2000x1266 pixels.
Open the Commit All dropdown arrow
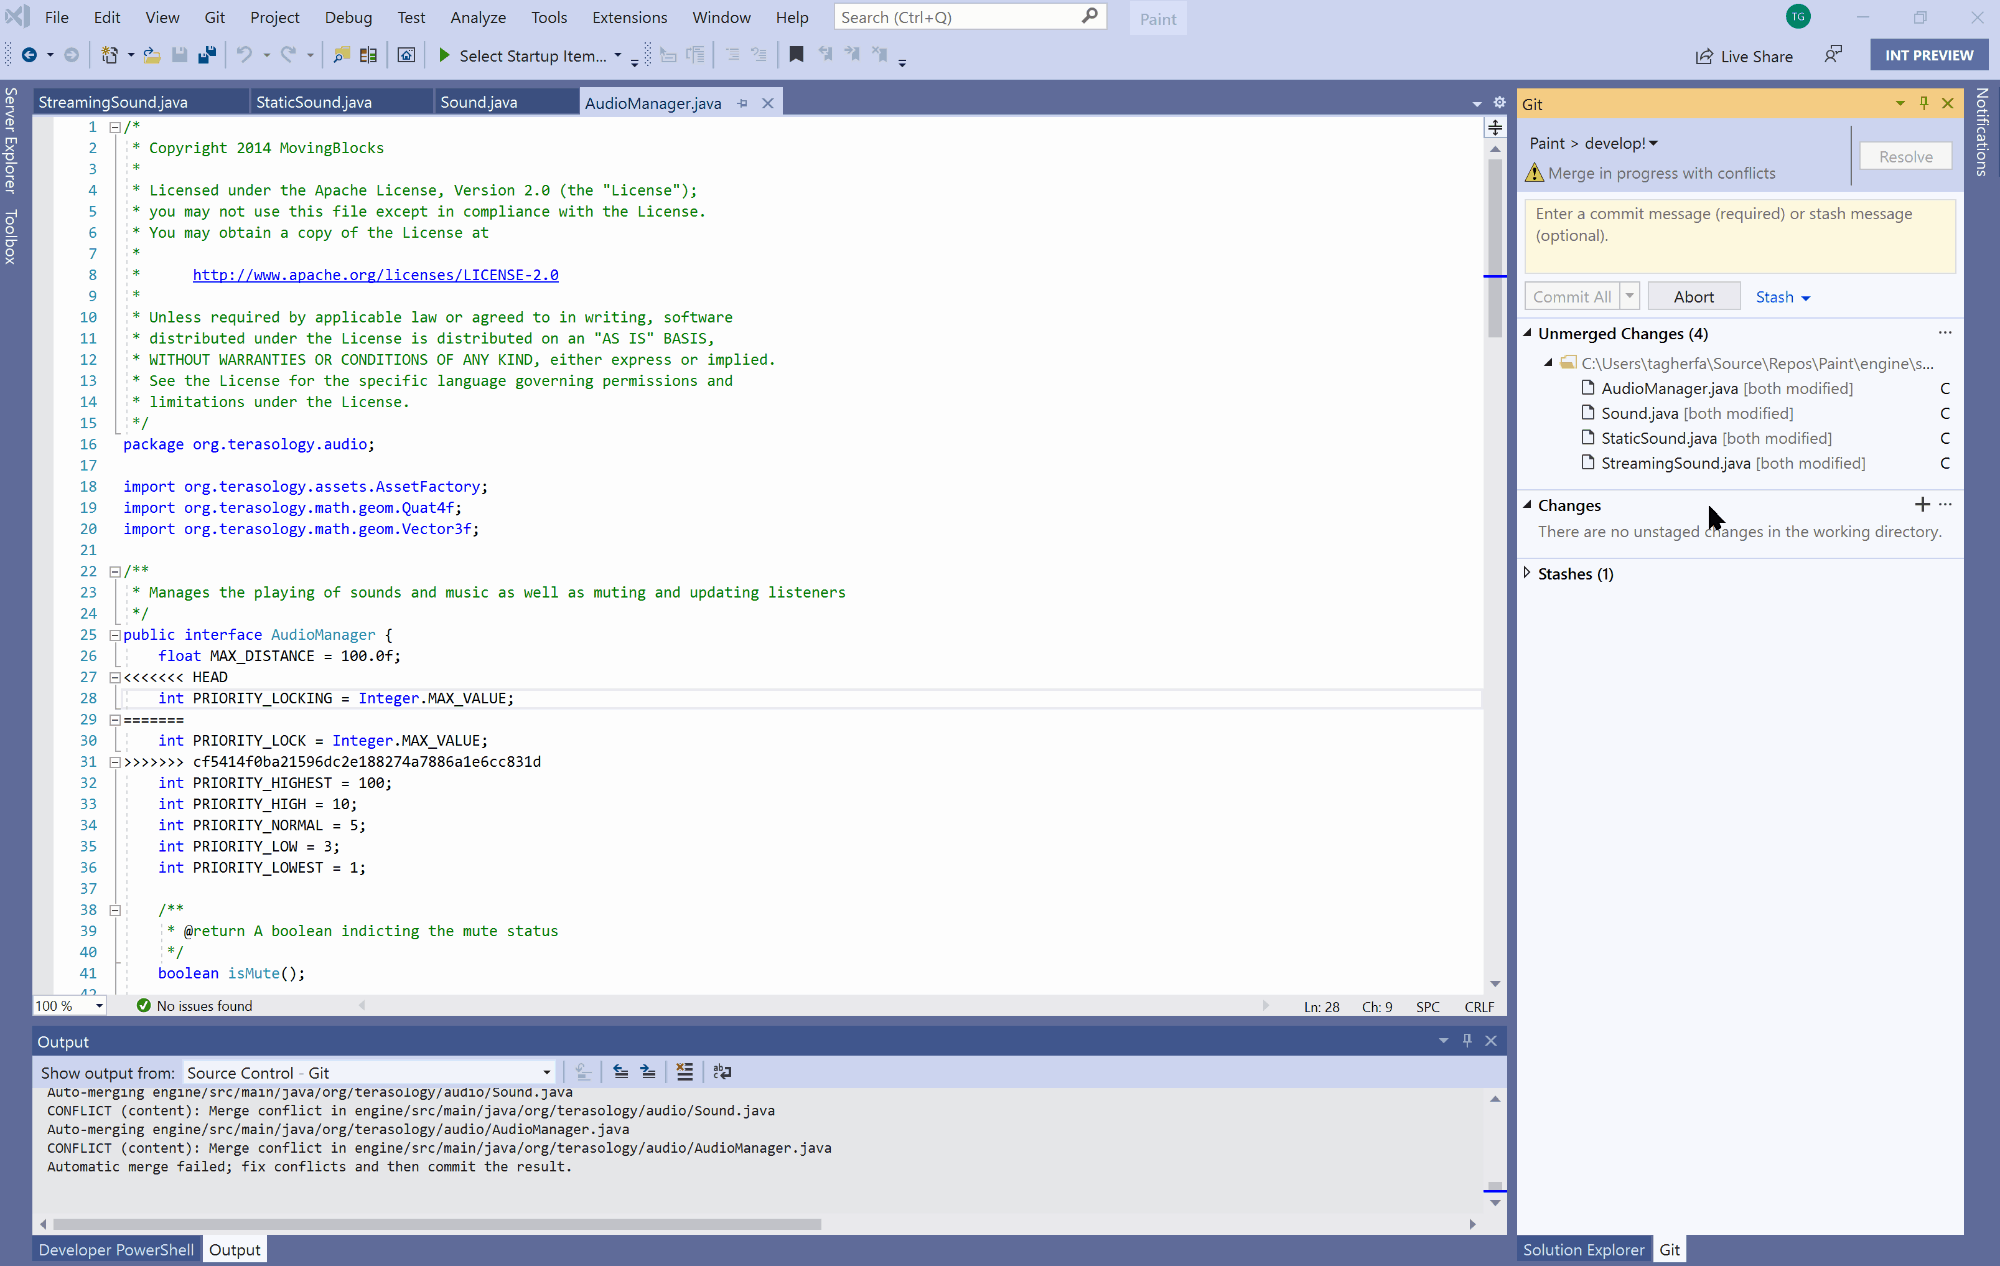pos(1629,296)
